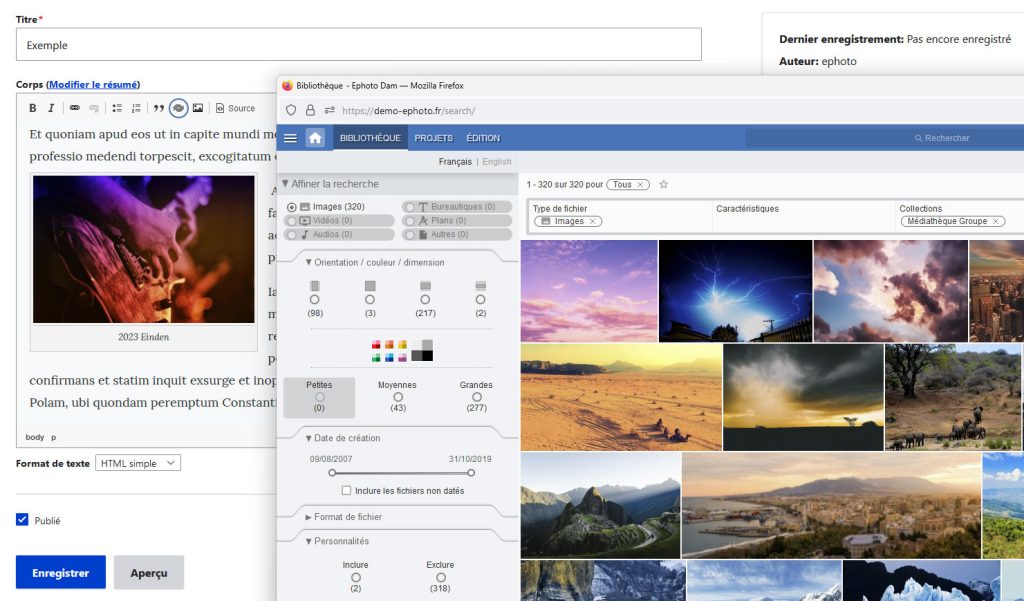Open the PROJETS tab
Screen dimensions: 1024x601
434,138
